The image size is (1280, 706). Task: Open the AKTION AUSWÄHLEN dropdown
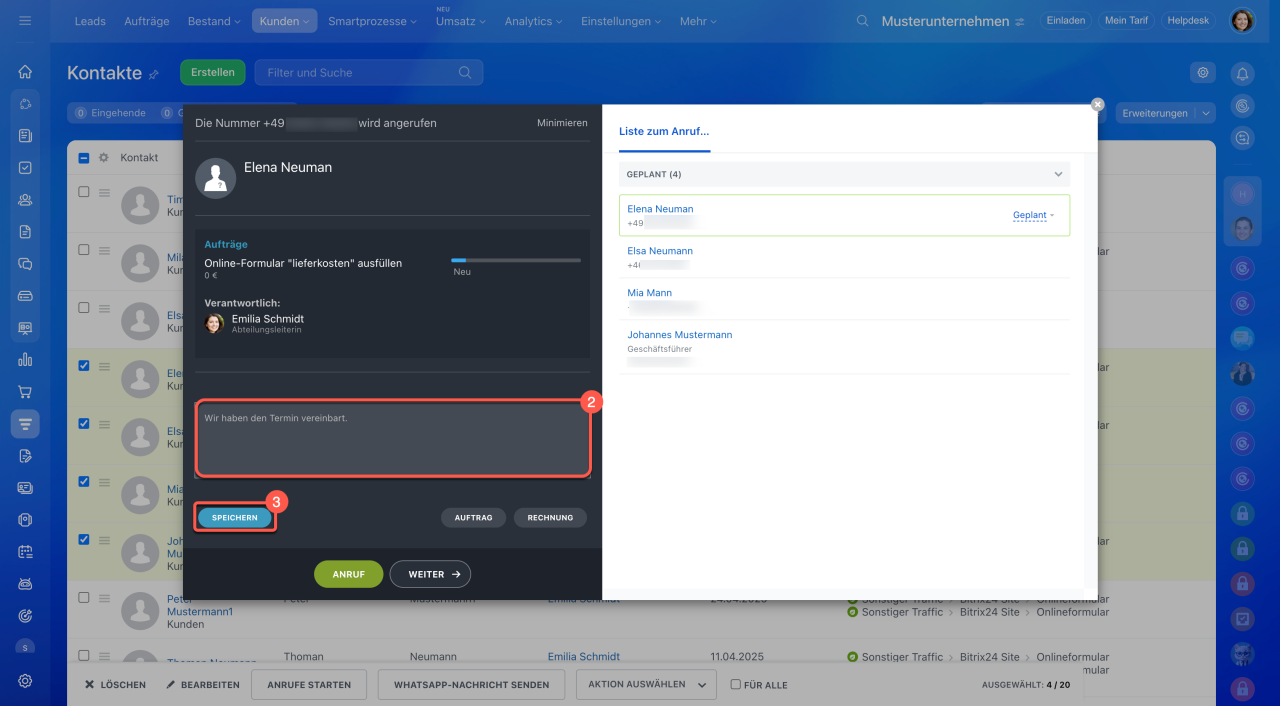click(647, 685)
